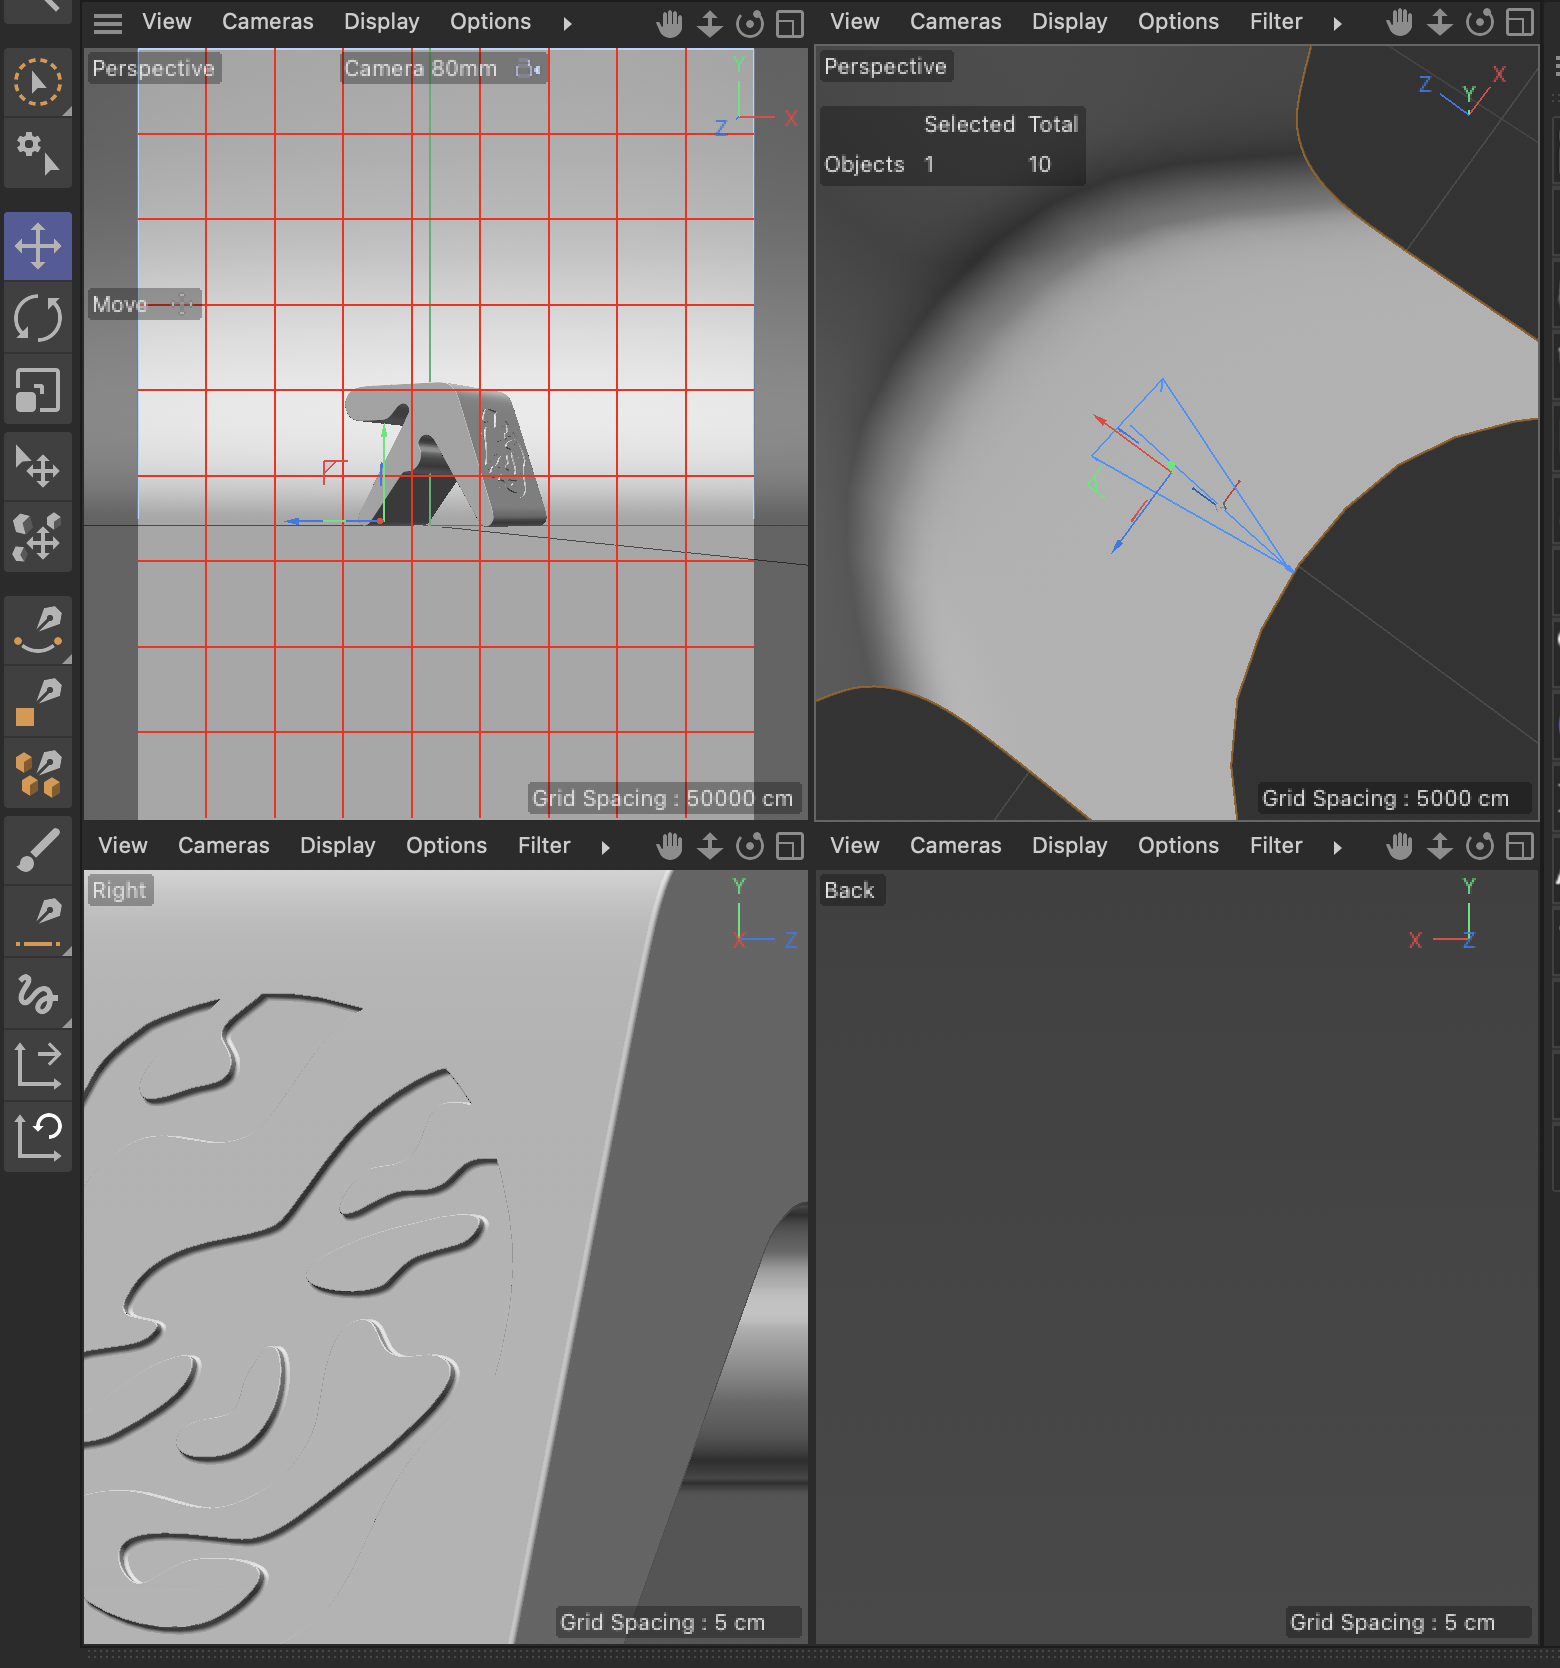Expand more menus arrow above Objects HUD viewport
Image resolution: width=1560 pixels, height=1668 pixels.
1337,23
